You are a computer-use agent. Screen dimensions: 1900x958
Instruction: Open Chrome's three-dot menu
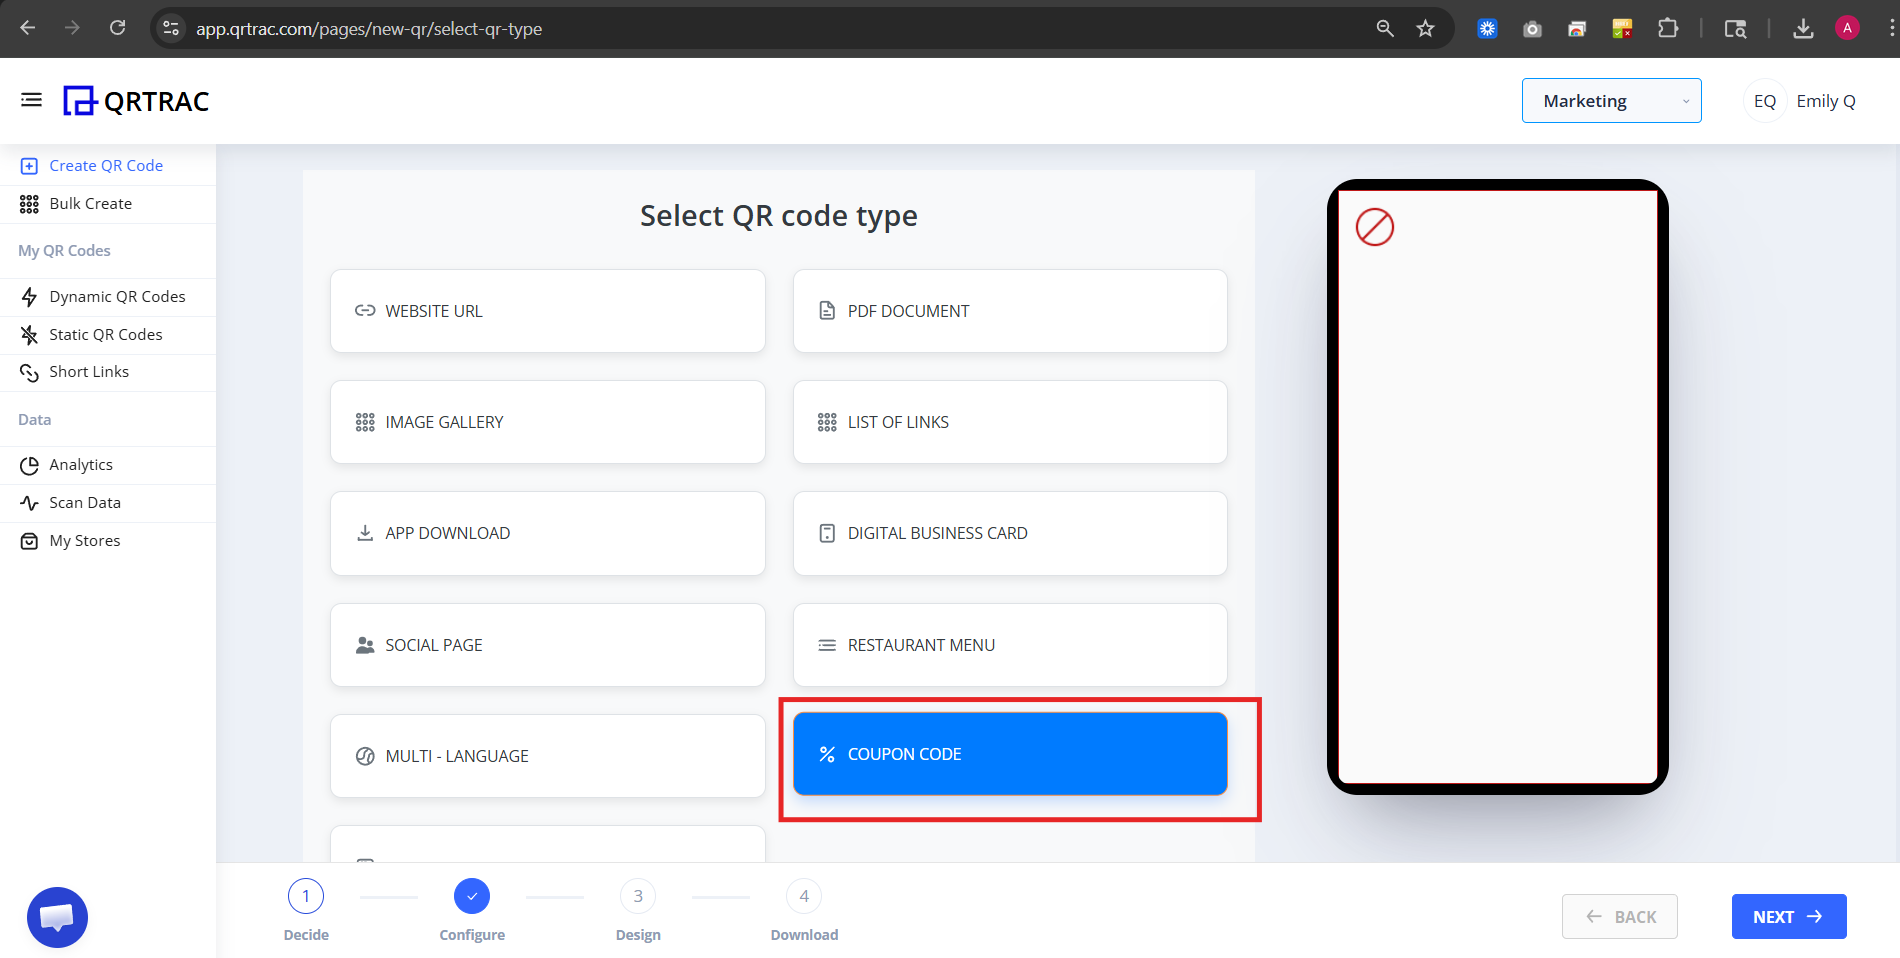click(x=1888, y=28)
